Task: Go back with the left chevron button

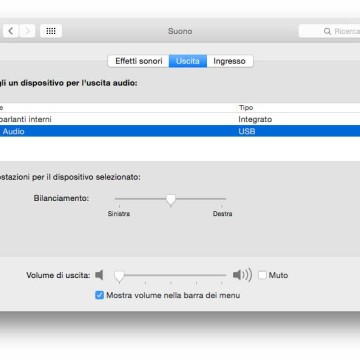Action: 11,31
